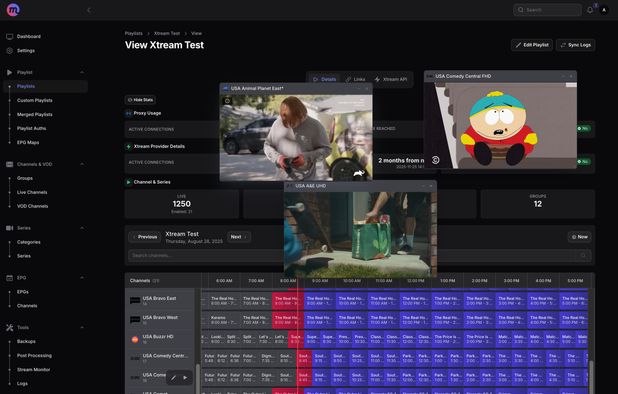Viewport: 618px width, 394px height.
Task: Open Logs in the sidebar
Action: 22,383
